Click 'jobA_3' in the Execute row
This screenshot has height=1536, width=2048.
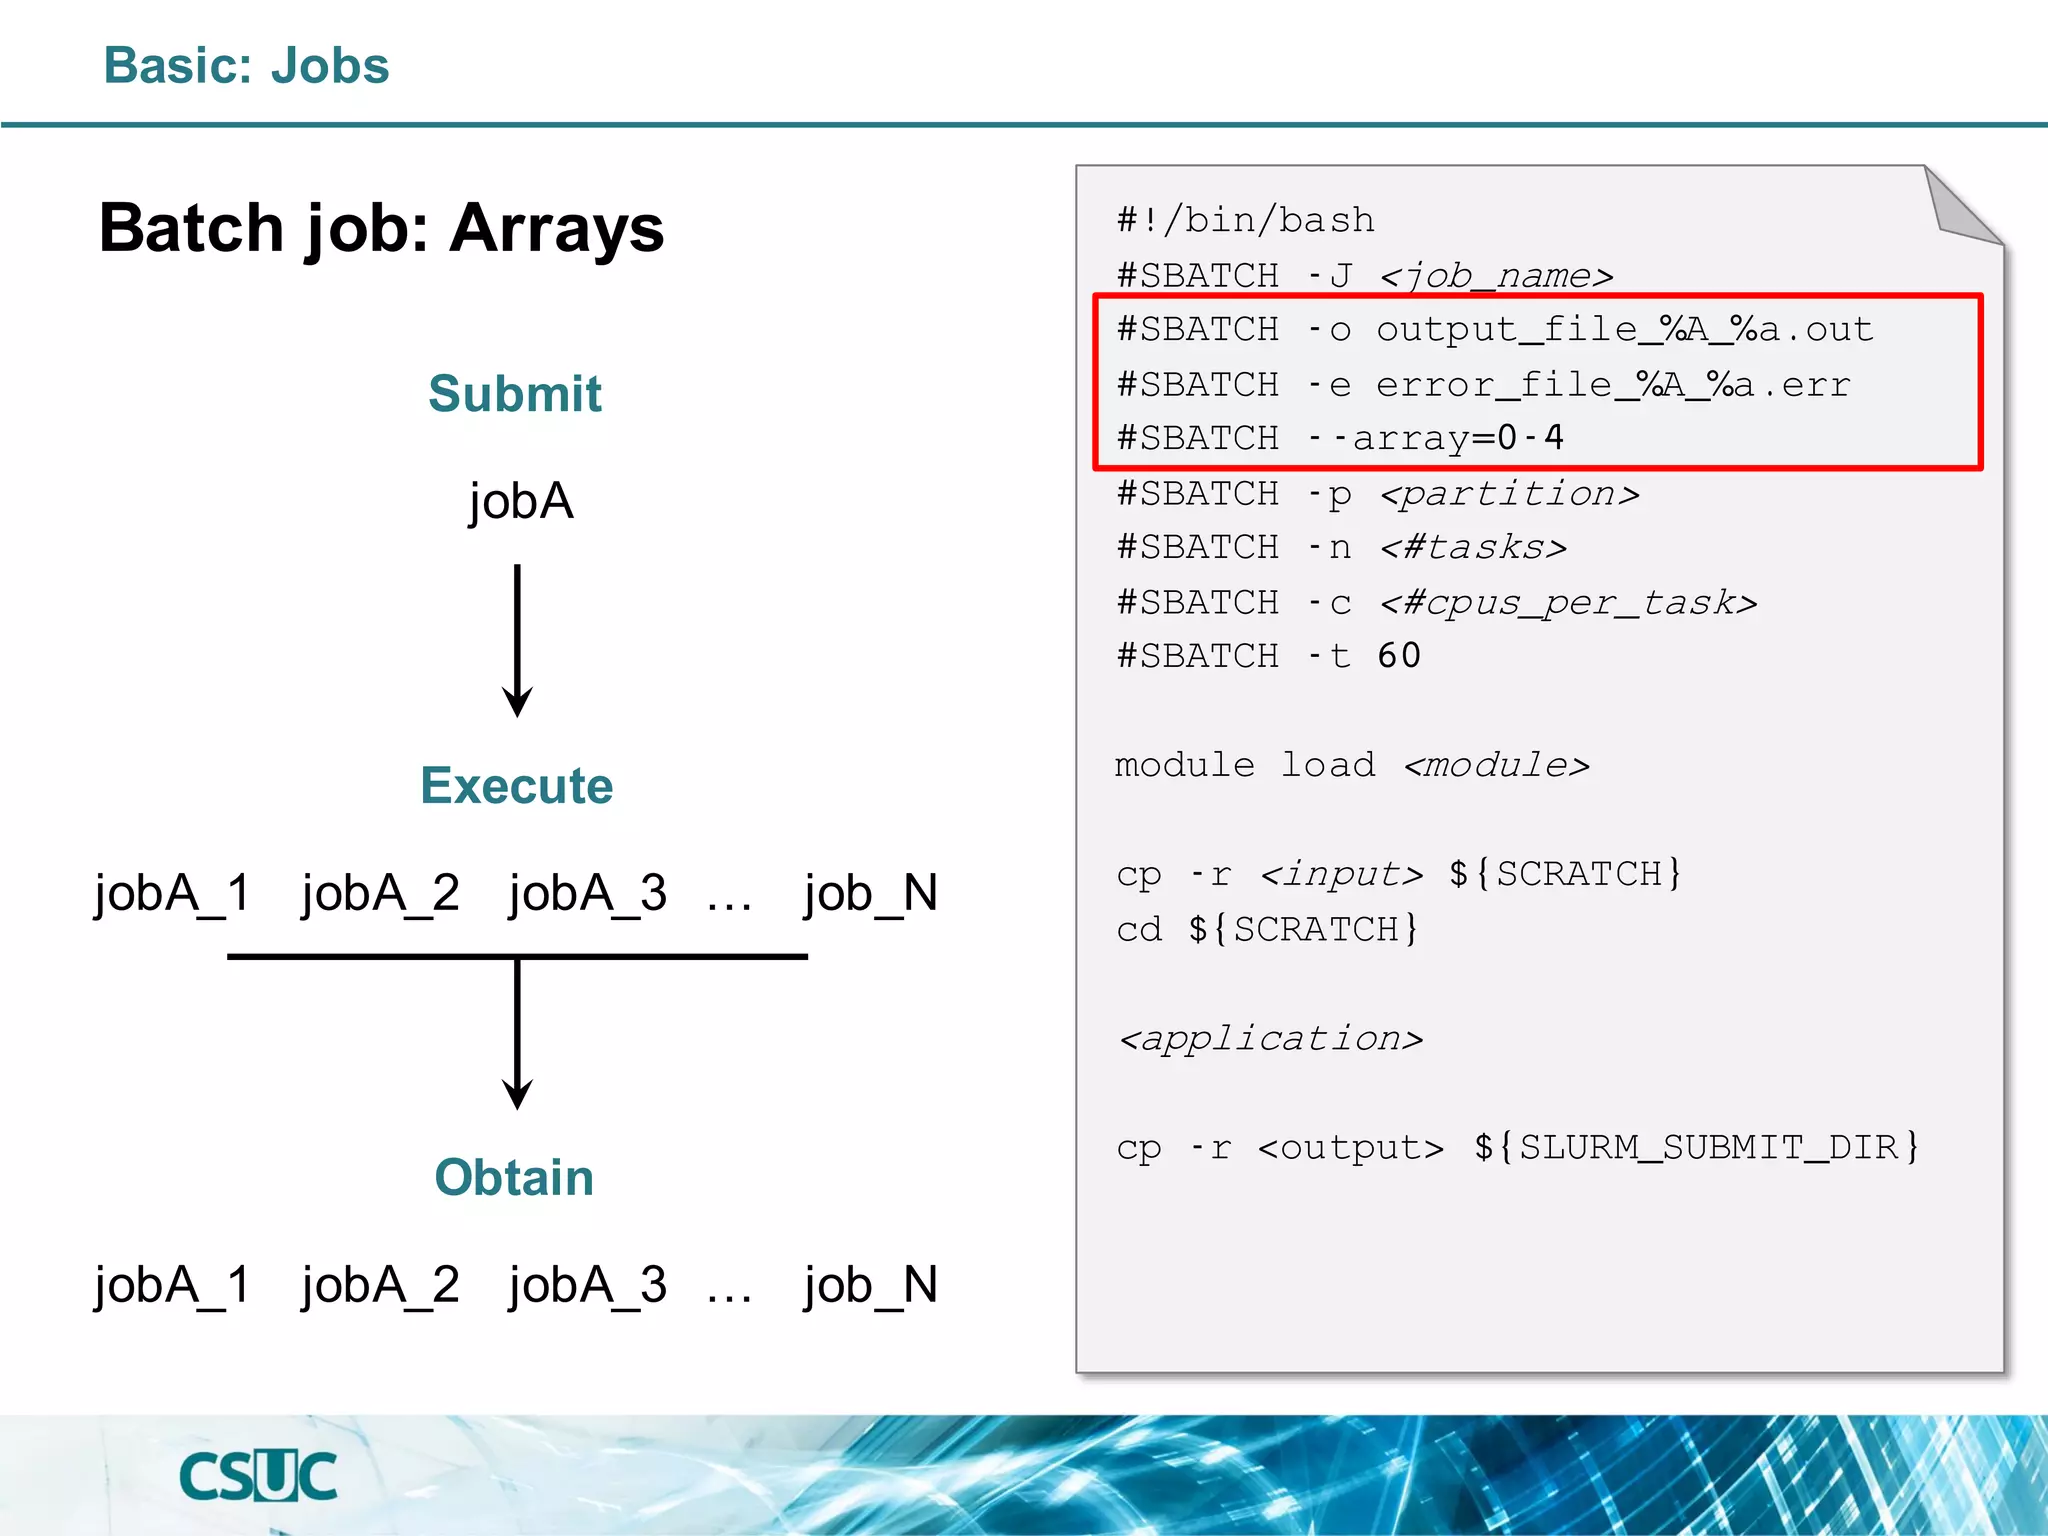pos(587,893)
